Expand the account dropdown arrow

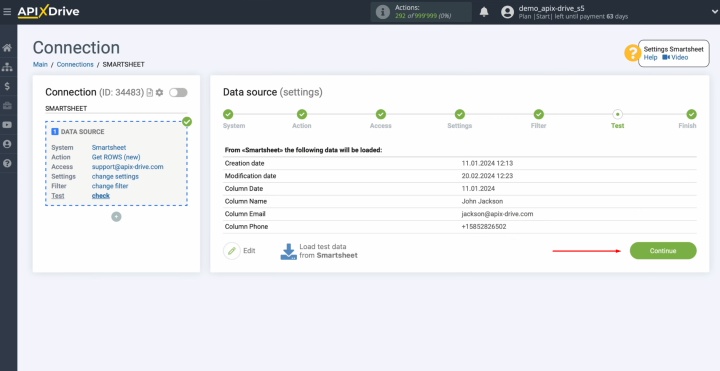point(714,12)
